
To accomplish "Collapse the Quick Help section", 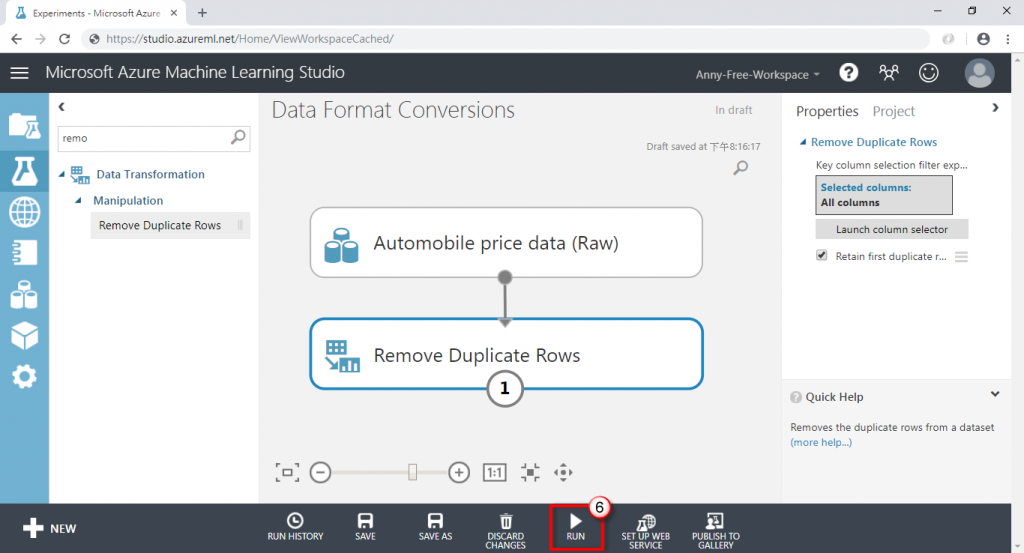I will pyautogui.click(x=995, y=394).
